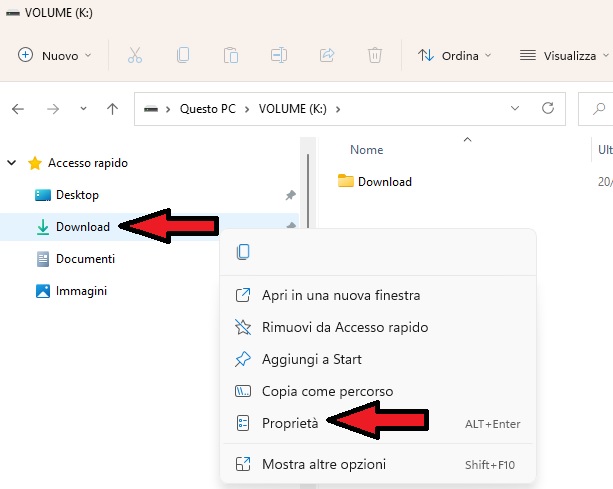Click the search box magnifier

599,108
